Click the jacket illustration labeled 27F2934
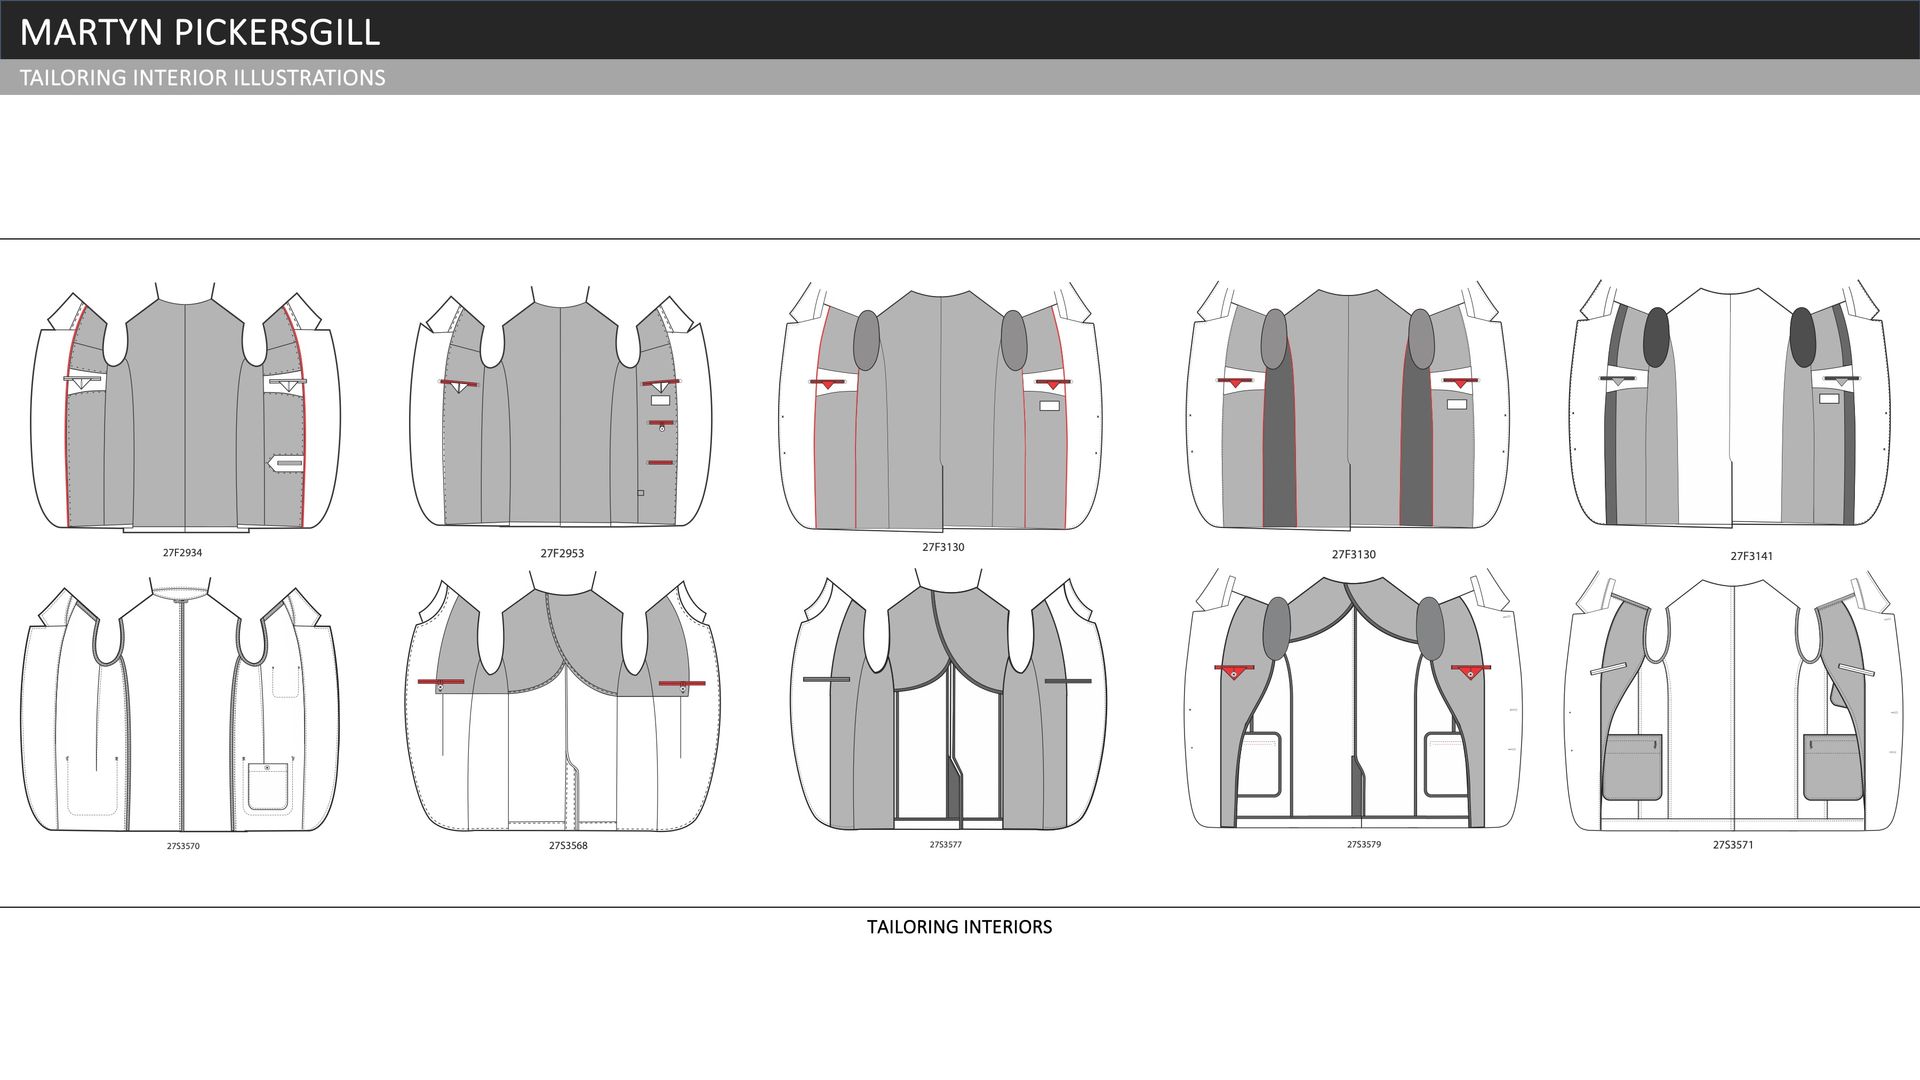 pyautogui.click(x=185, y=410)
